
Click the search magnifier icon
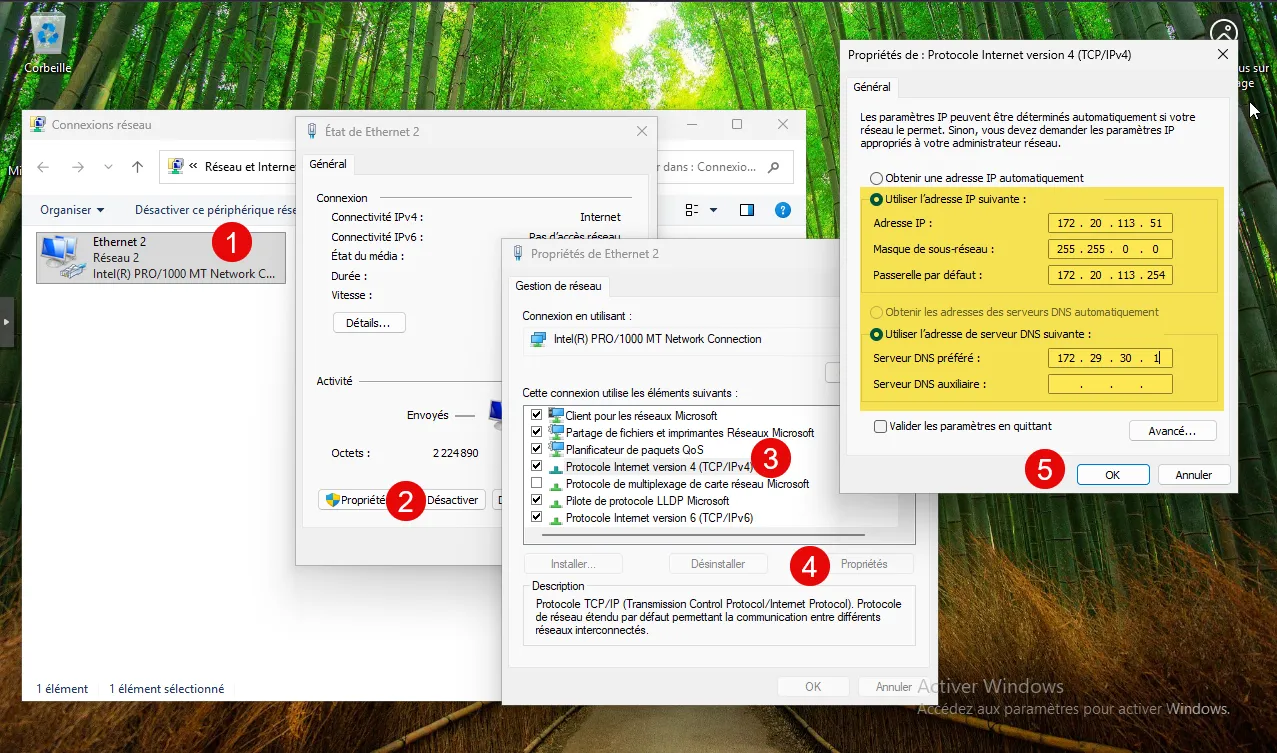(773, 167)
